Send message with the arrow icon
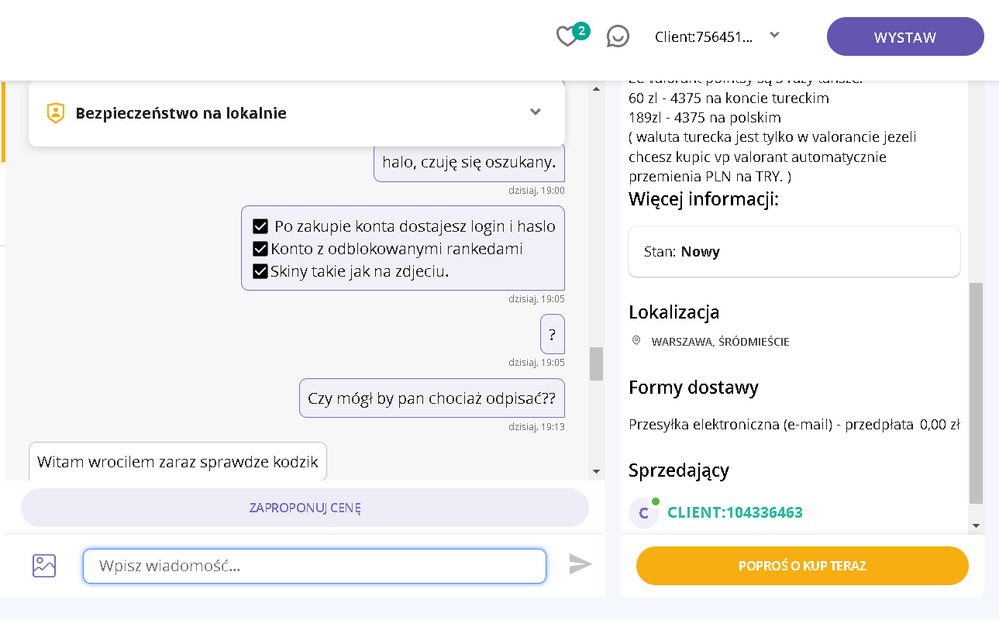The image size is (999, 634). point(581,565)
